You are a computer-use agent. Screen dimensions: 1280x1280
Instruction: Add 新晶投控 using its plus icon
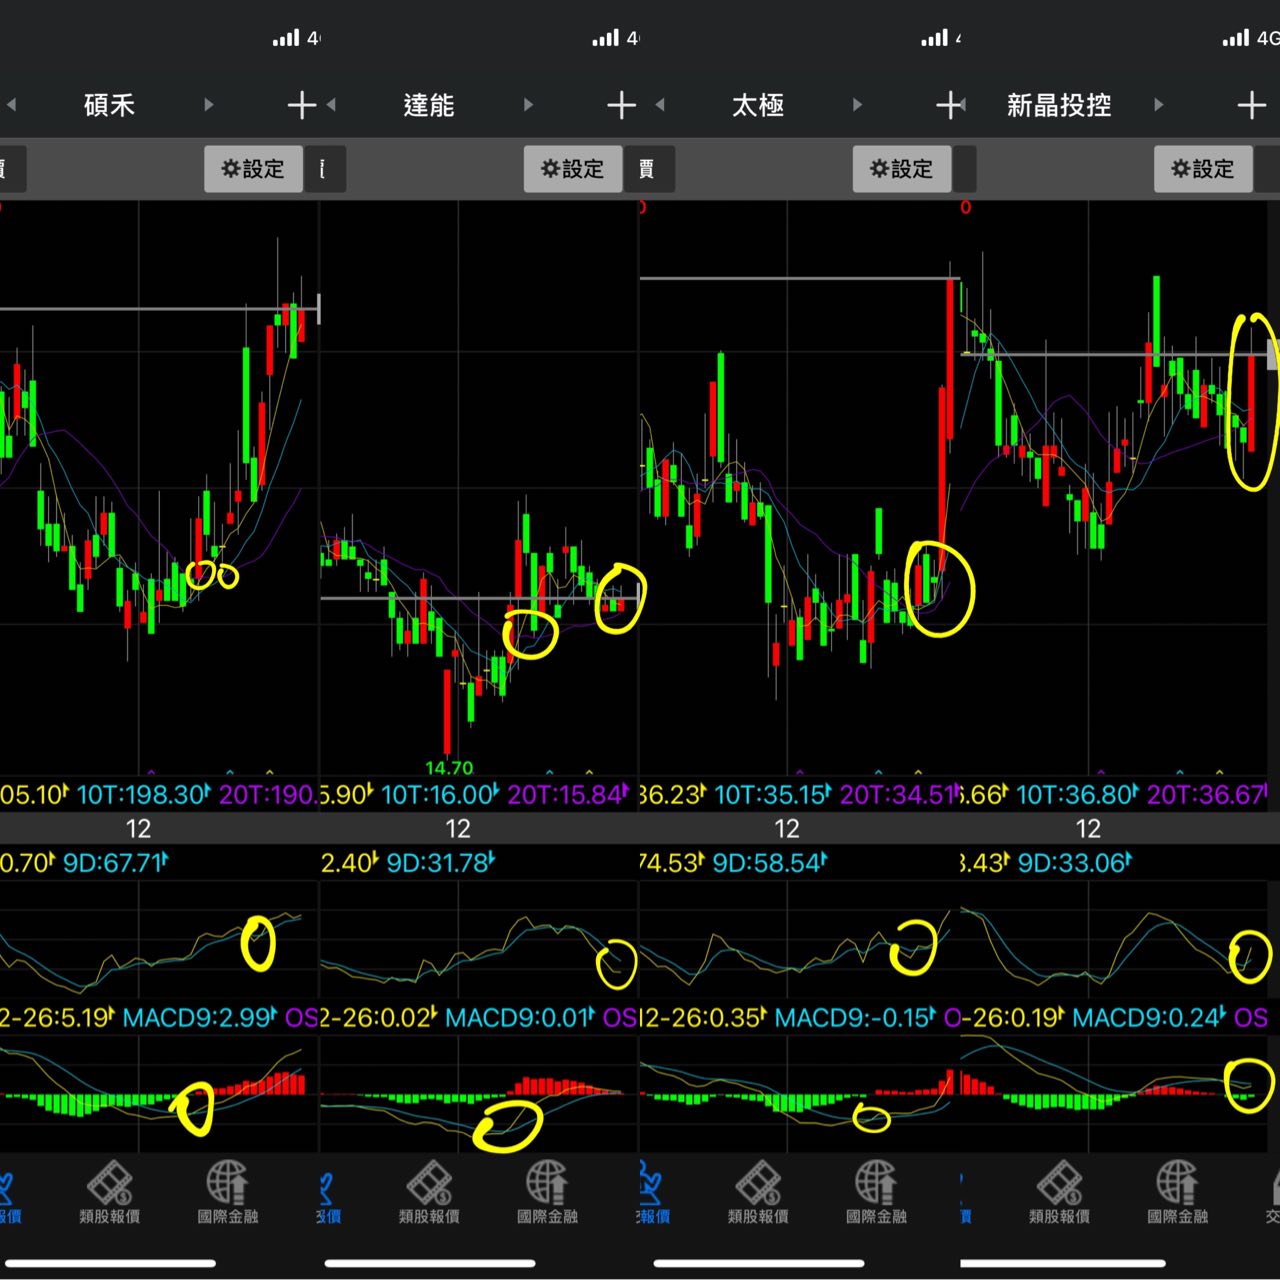(x=1251, y=105)
